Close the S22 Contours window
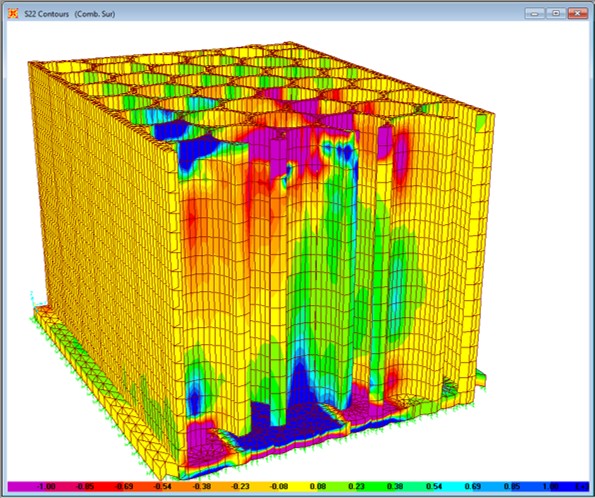 coord(578,13)
